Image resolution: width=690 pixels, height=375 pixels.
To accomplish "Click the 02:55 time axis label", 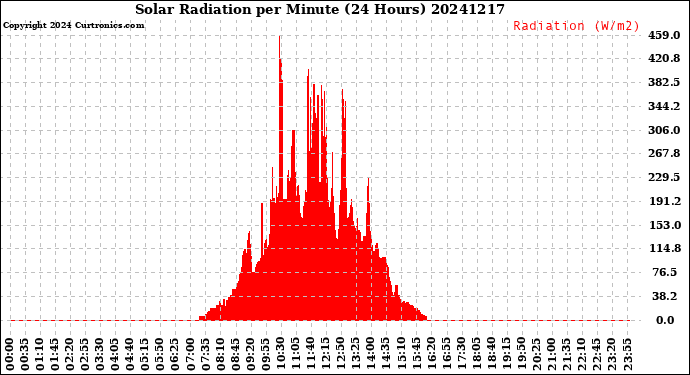I will click(x=85, y=355).
